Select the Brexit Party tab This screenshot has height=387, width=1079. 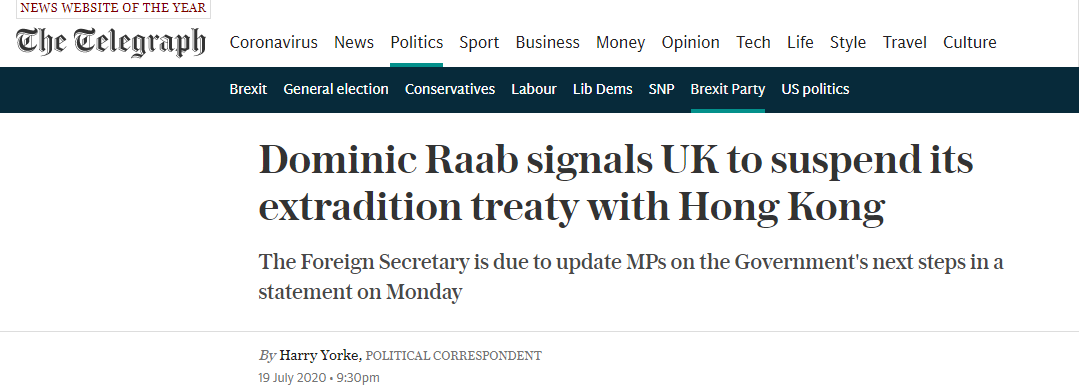coord(727,89)
